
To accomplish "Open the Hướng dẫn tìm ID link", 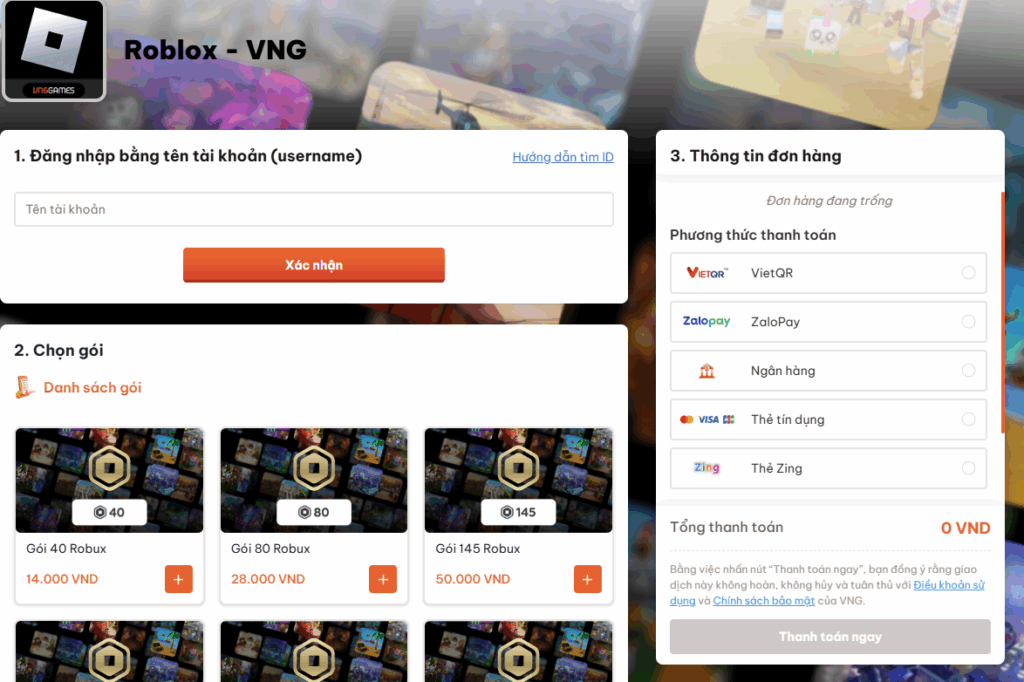I will [563, 157].
